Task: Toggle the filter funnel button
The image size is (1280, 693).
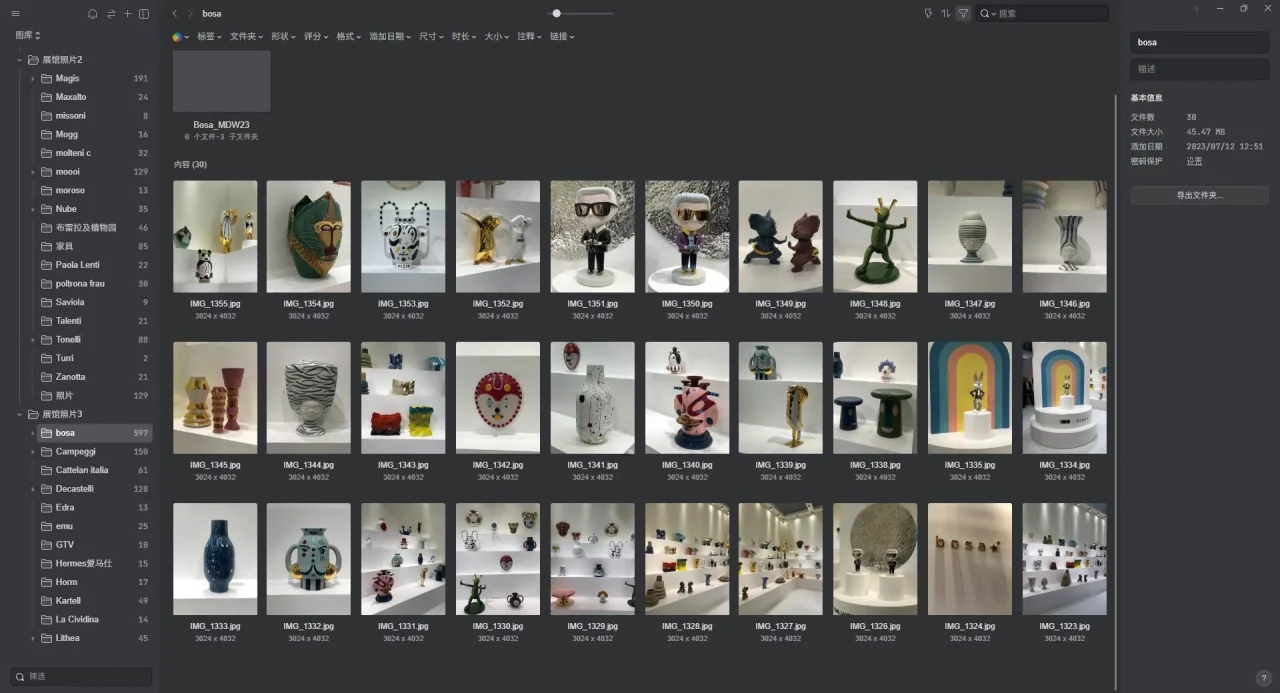Action: coord(963,14)
